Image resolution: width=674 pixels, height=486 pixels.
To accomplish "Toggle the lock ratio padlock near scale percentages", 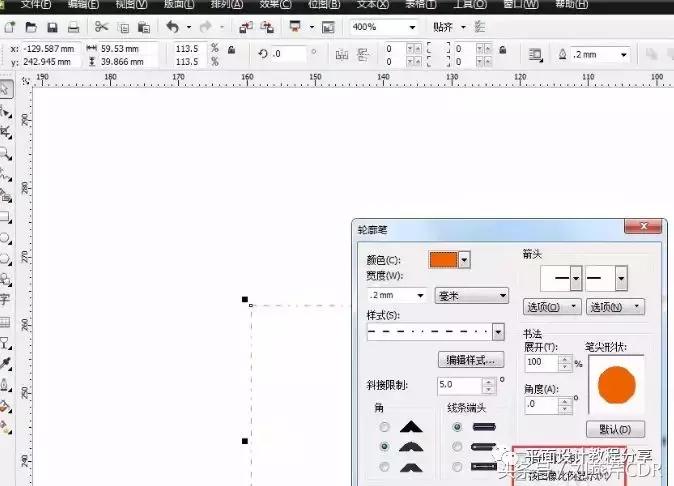I will click(x=231, y=50).
